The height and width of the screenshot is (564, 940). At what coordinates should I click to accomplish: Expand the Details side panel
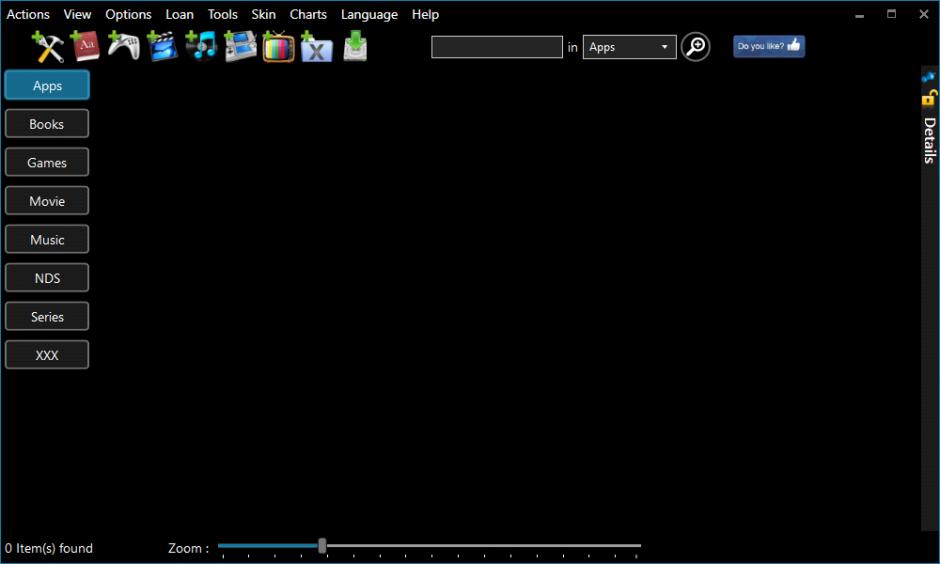click(x=930, y=140)
